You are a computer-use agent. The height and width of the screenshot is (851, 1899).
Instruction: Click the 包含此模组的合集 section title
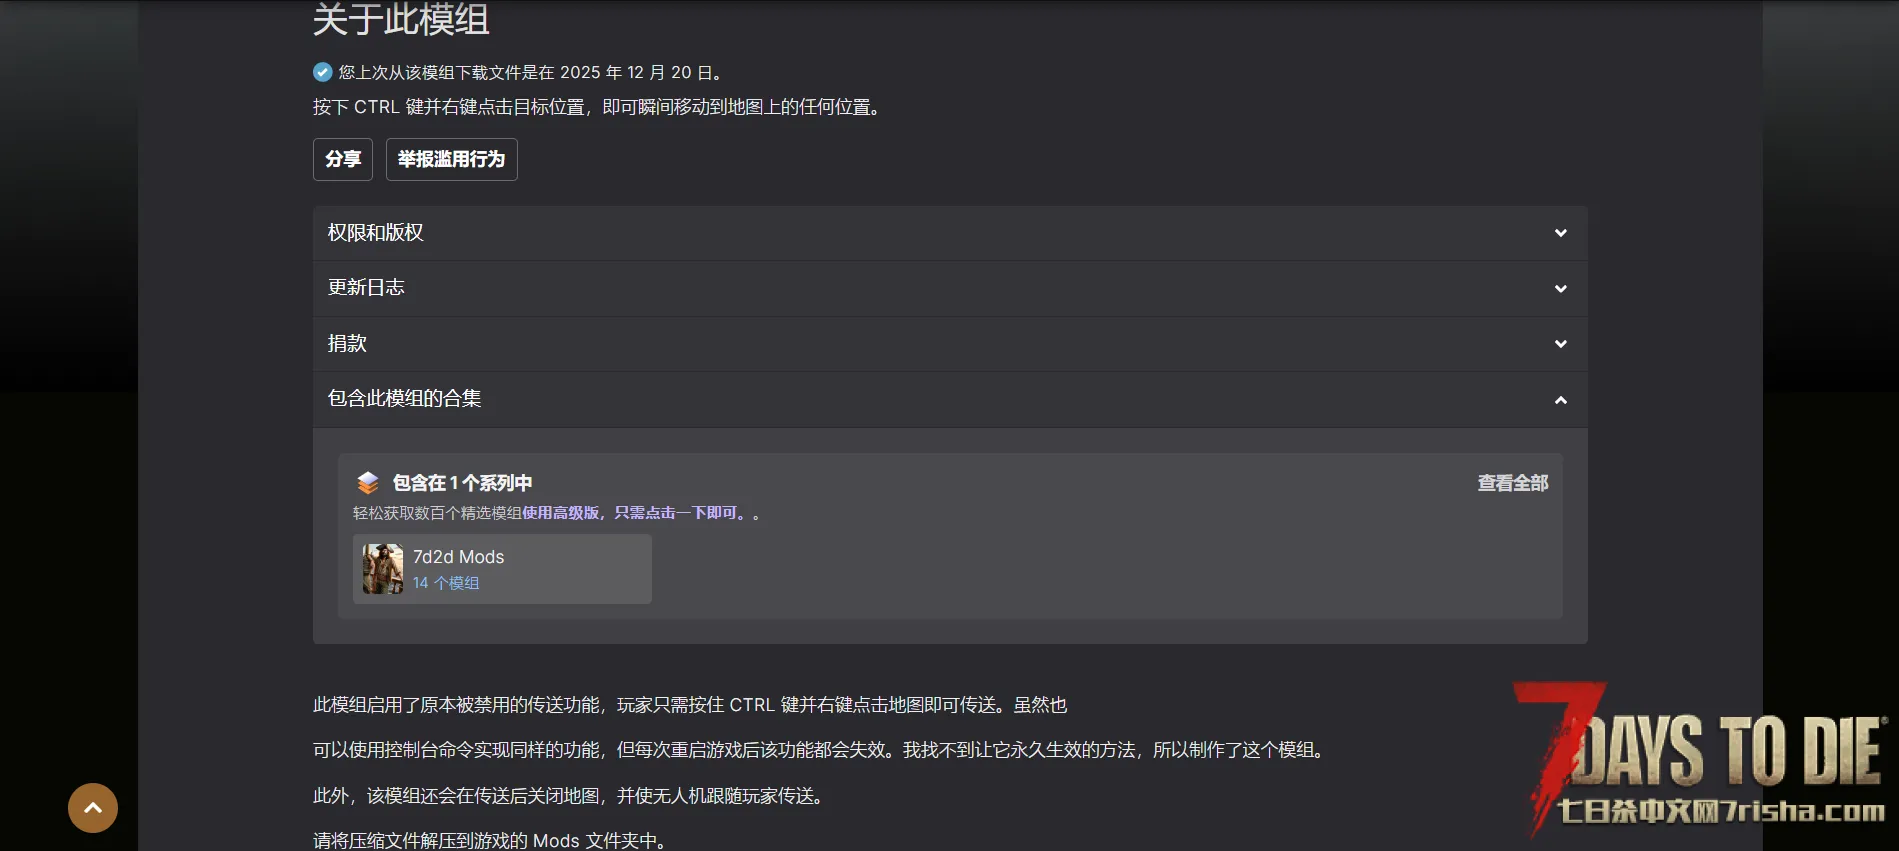click(x=404, y=399)
